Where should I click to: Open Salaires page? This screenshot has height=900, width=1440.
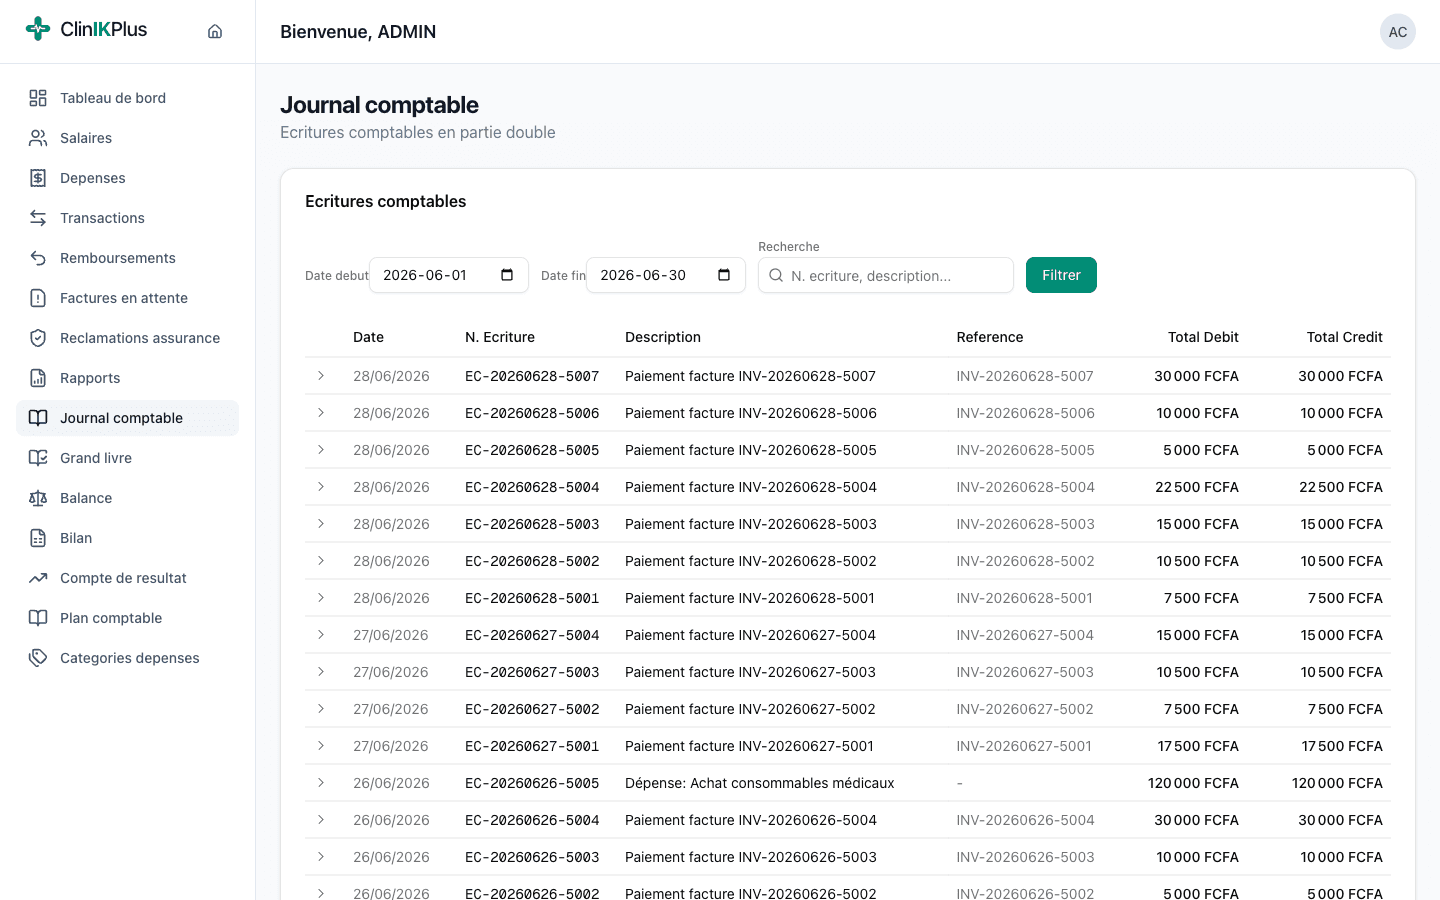click(x=127, y=138)
